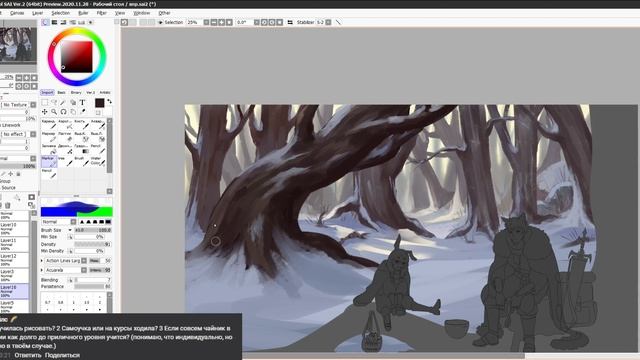Image resolution: width=640 pixels, height=360 pixels.
Task: Show the swatches panel icon
Action: [82, 22]
